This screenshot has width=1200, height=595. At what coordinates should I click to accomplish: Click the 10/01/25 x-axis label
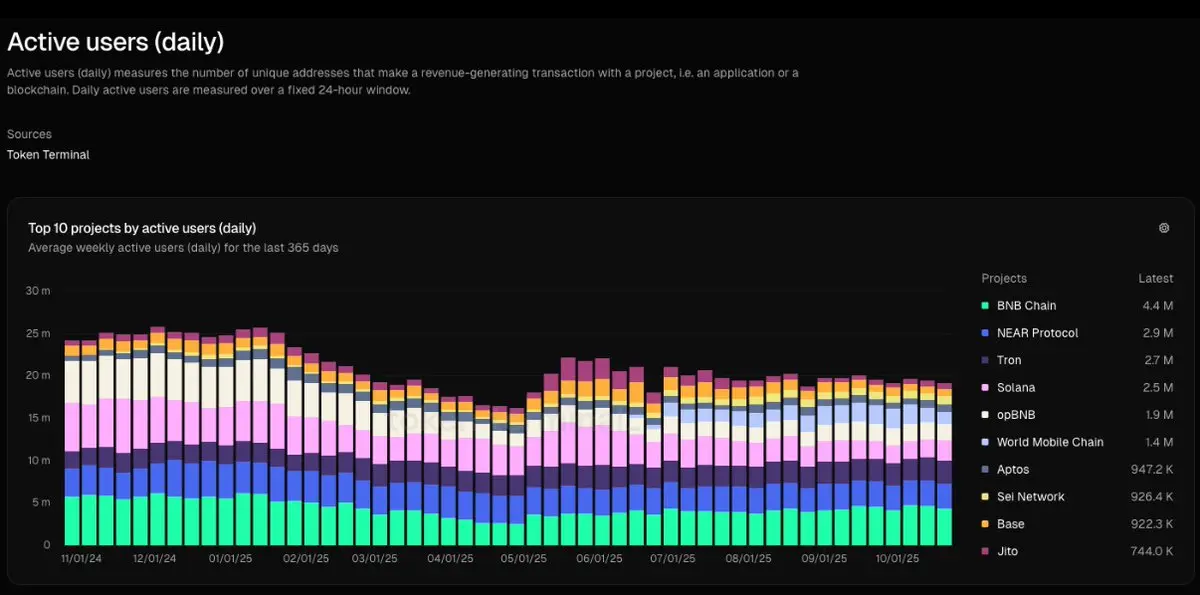click(x=897, y=559)
